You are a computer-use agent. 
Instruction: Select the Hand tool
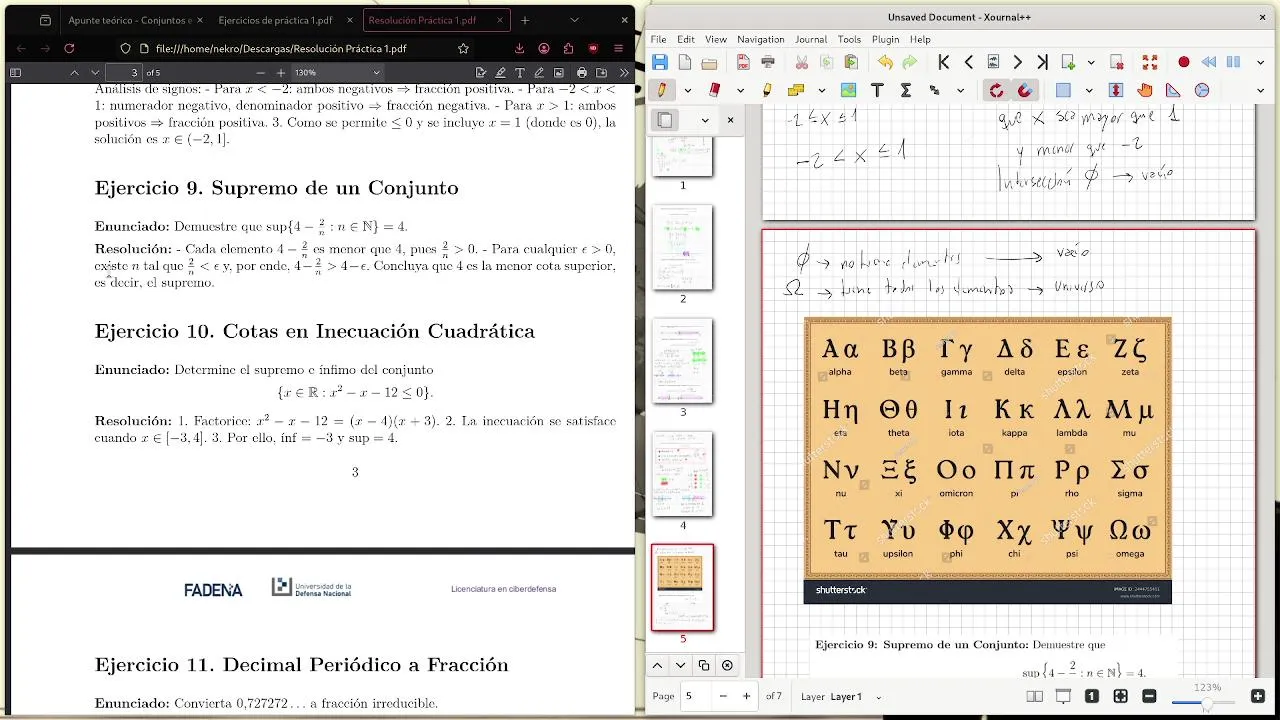pyautogui.click(x=1144, y=90)
